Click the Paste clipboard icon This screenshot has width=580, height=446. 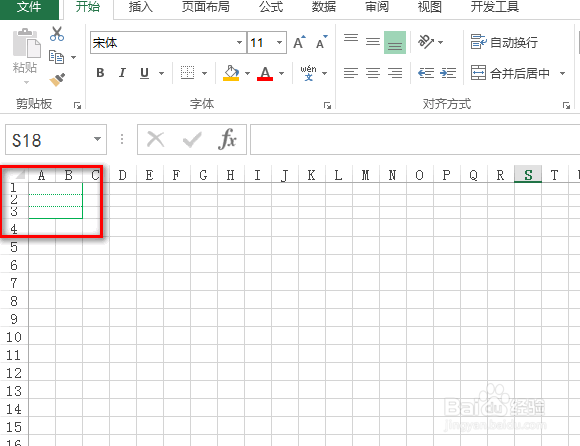[x=26, y=43]
